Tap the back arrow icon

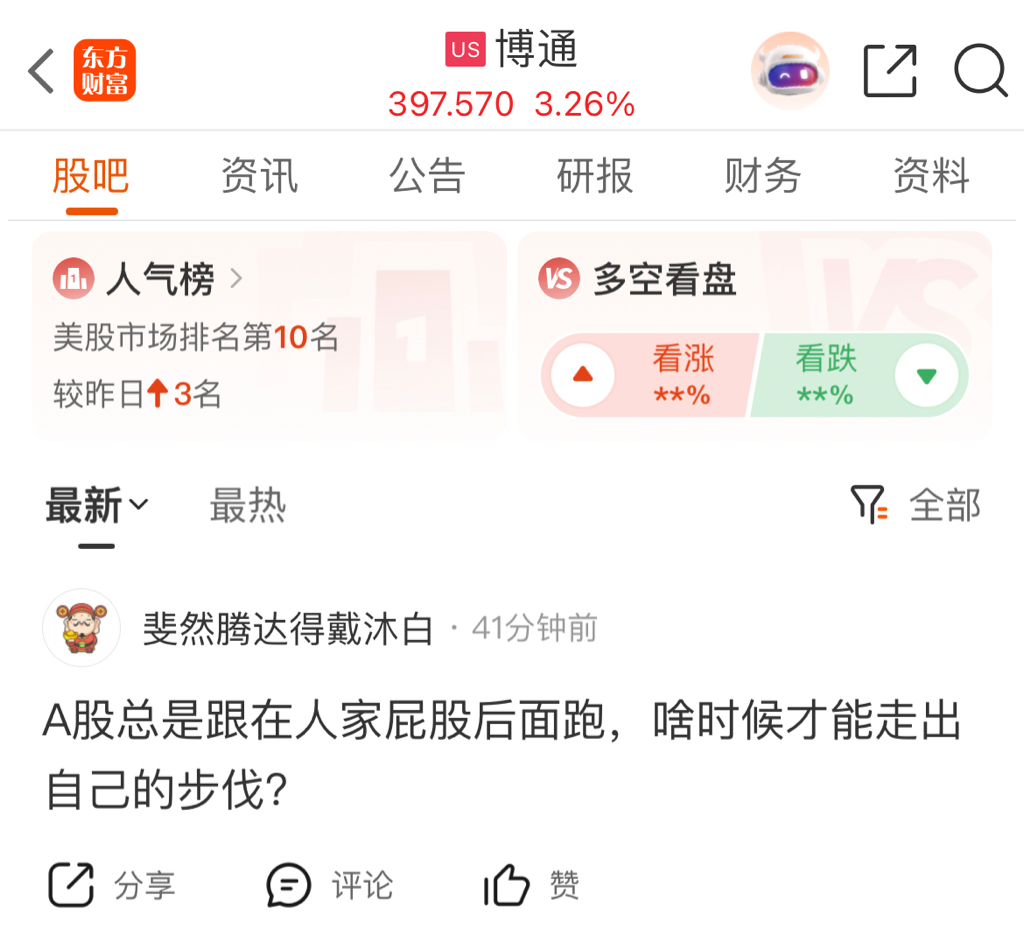pyautogui.click(x=40, y=71)
